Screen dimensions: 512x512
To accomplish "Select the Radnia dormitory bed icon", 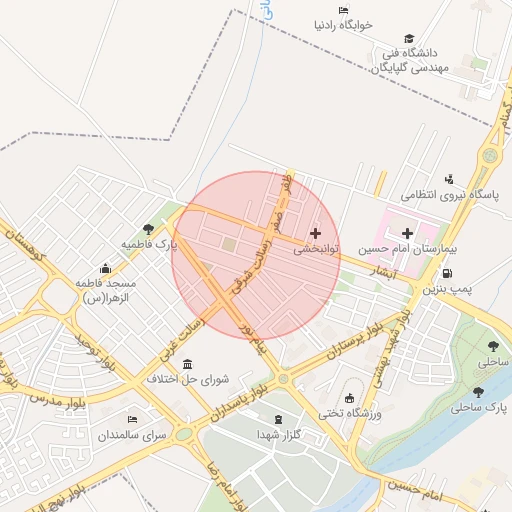I will 343,11.
